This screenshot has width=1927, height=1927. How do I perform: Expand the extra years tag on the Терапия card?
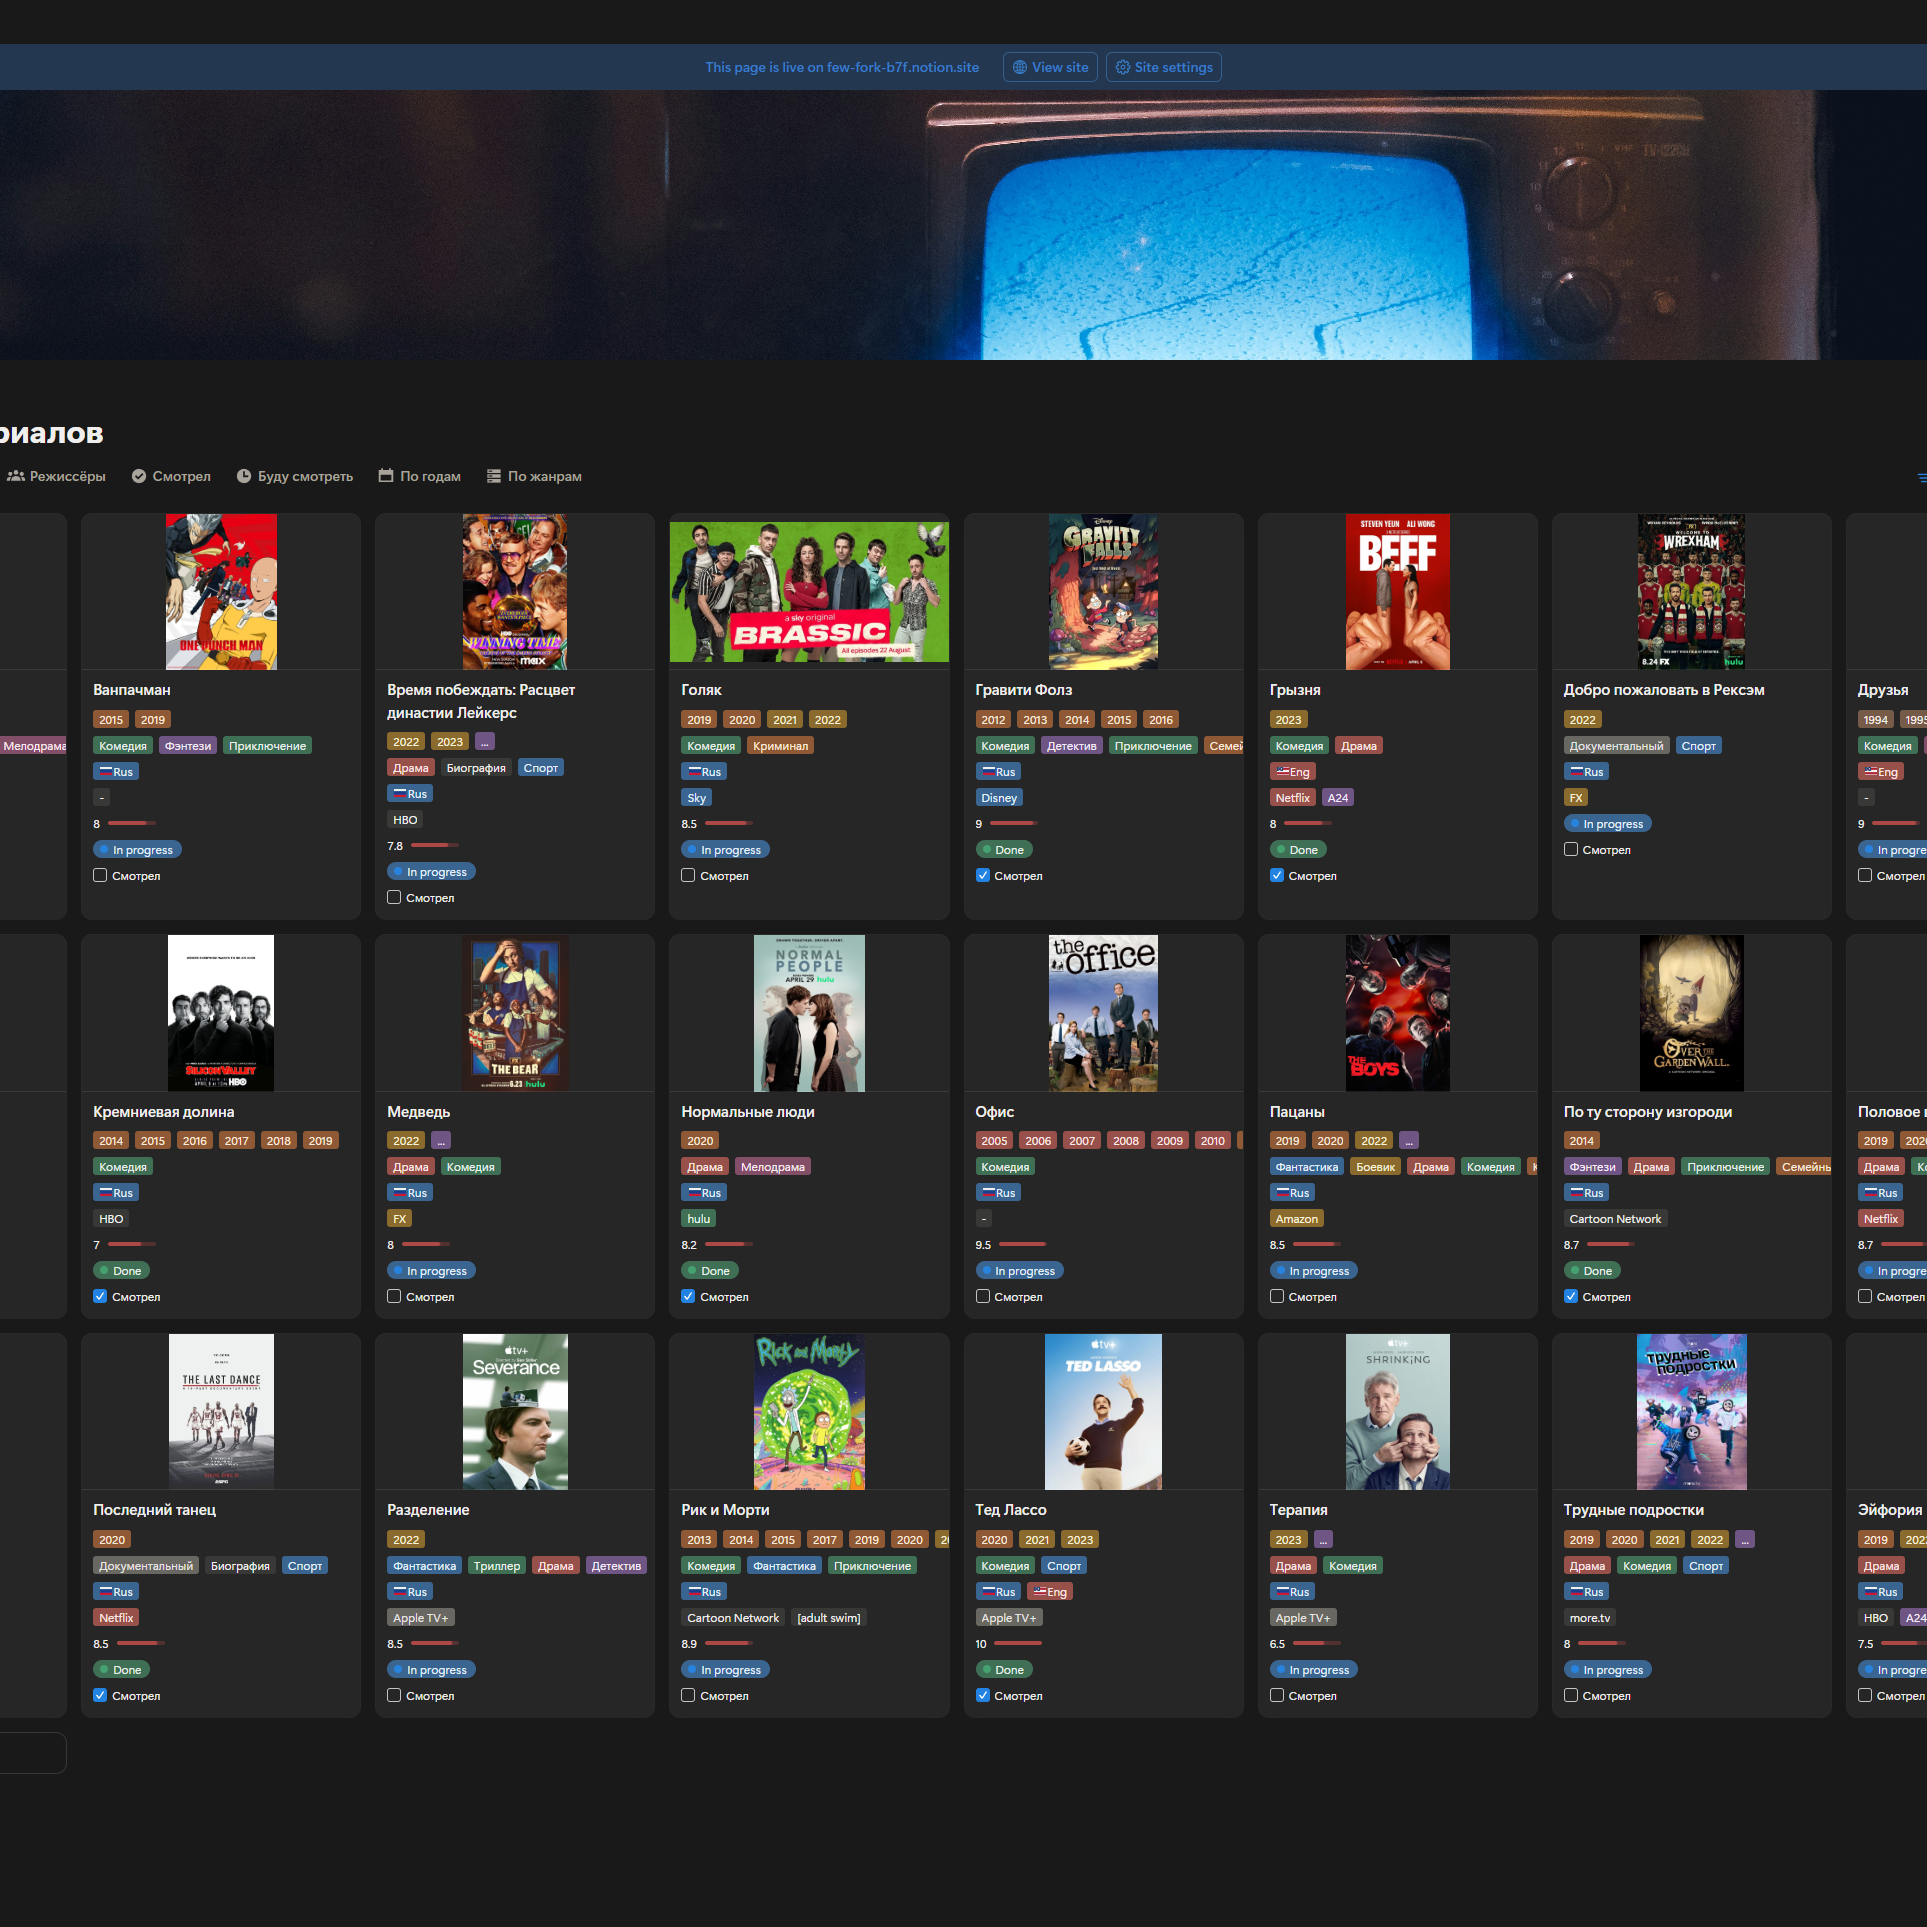[1323, 1539]
